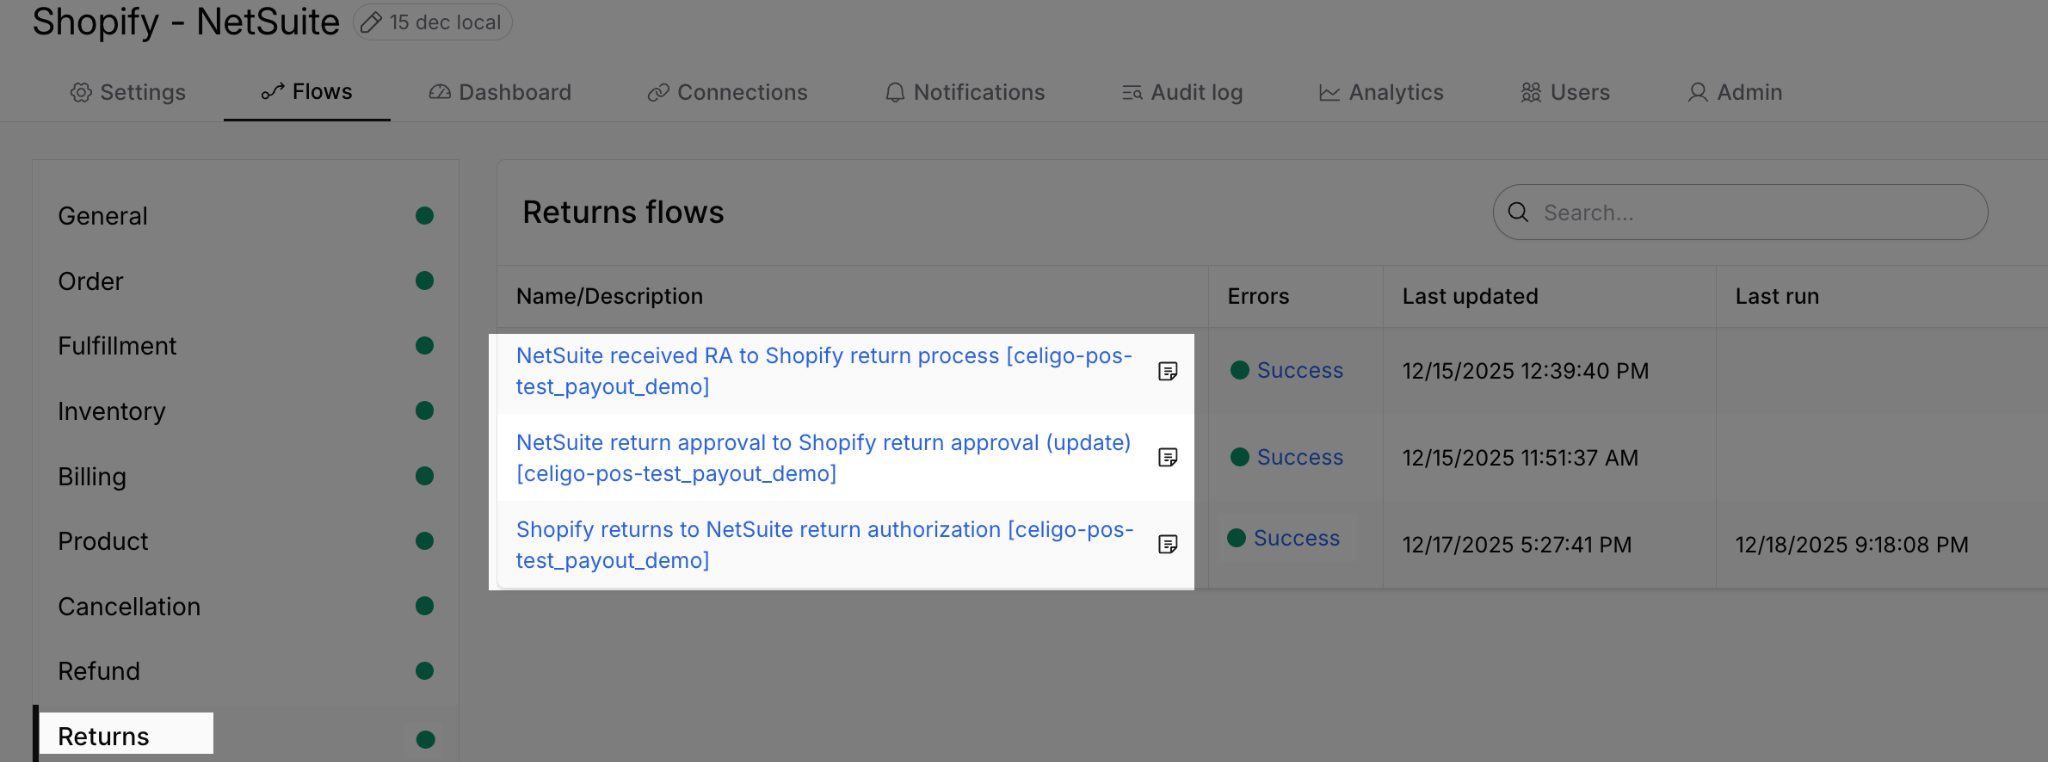The height and width of the screenshot is (762, 2048).
Task: Select Inventory flow group in sidebar
Action: (246, 411)
